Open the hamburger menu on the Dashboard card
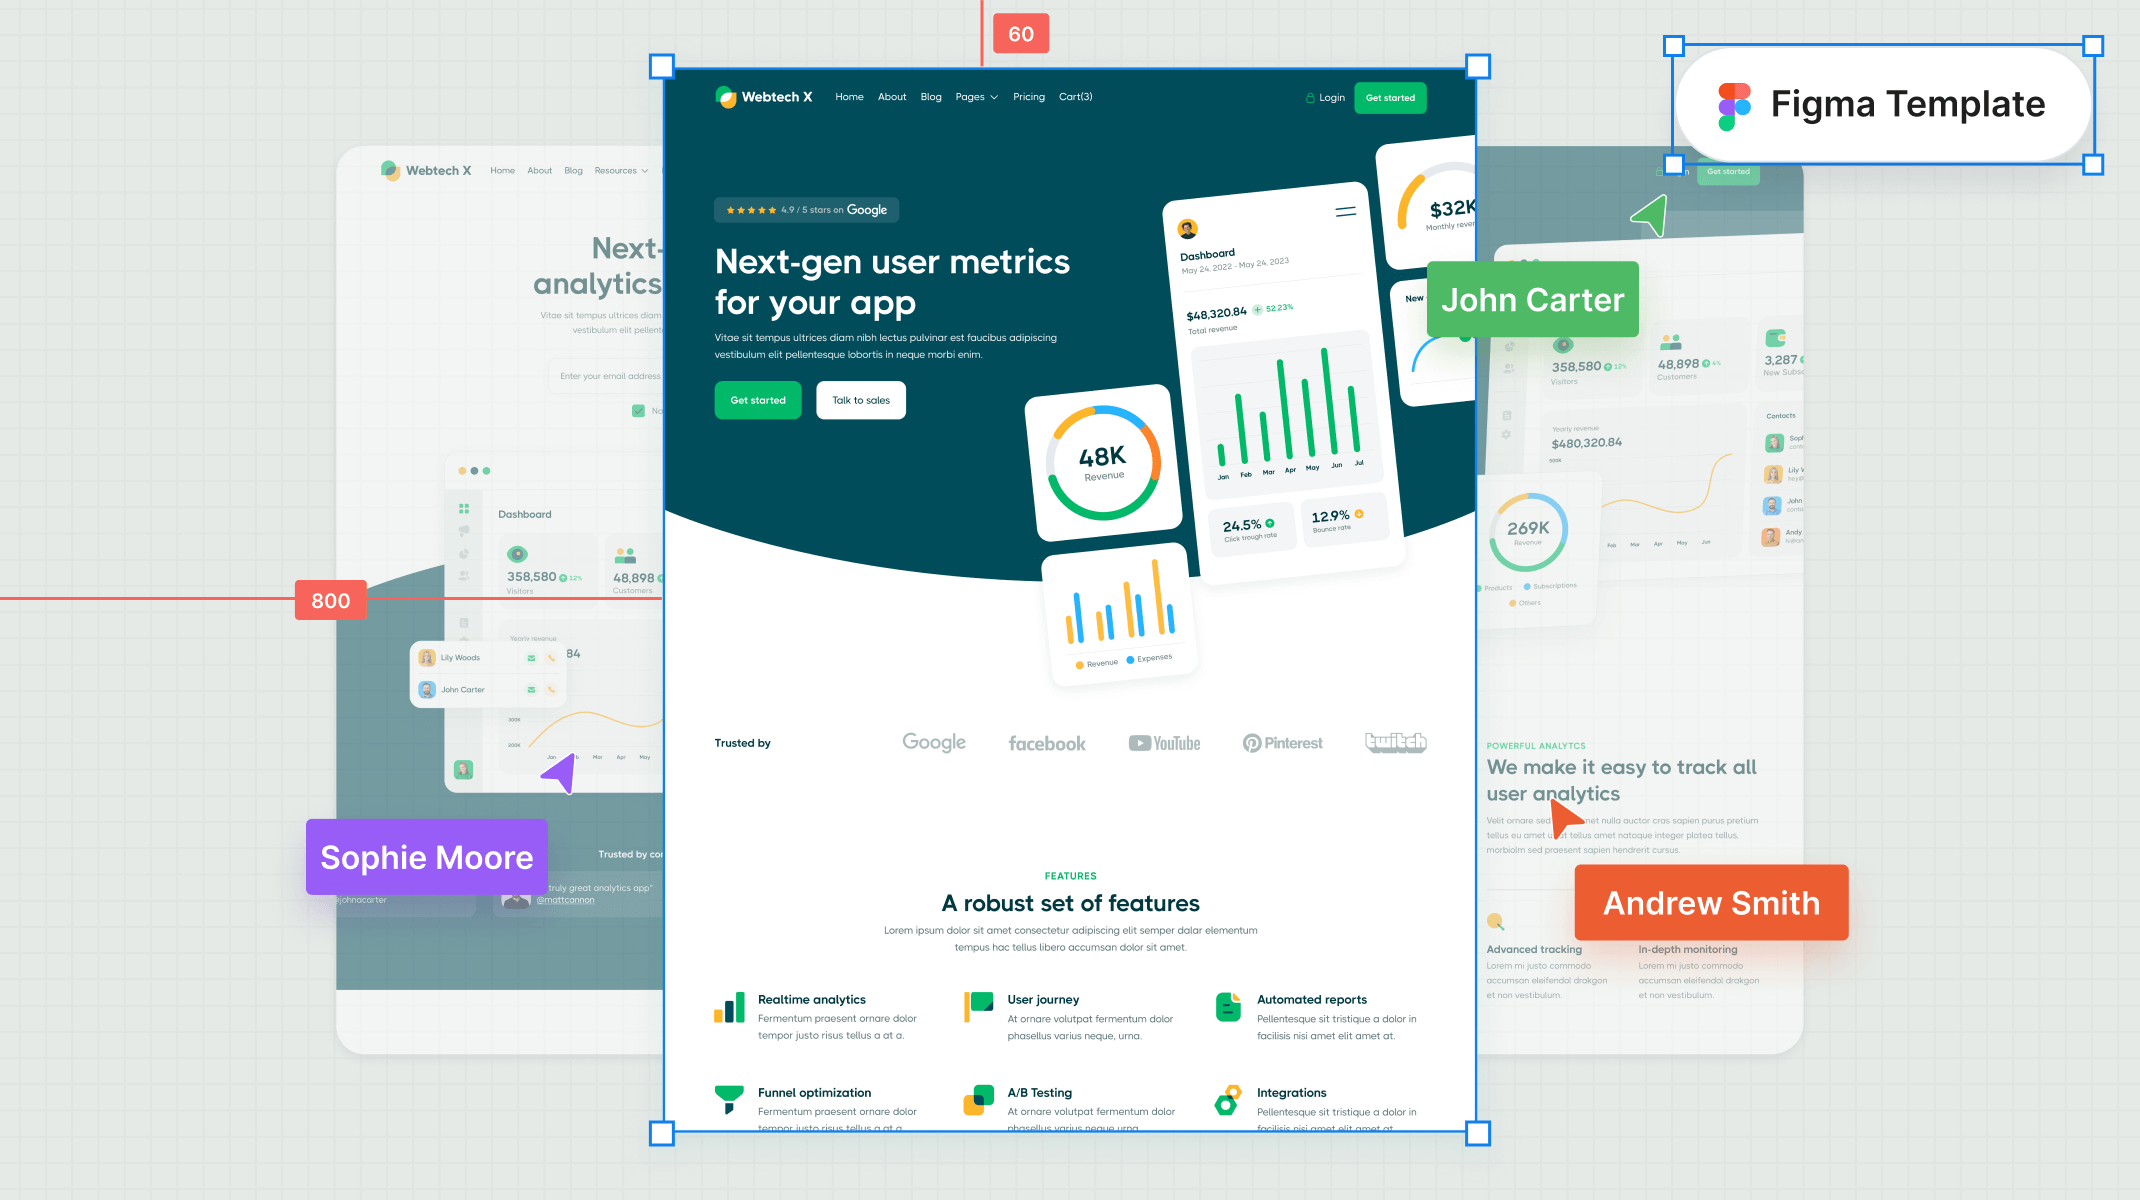The width and height of the screenshot is (2140, 1201). pos(1346,212)
